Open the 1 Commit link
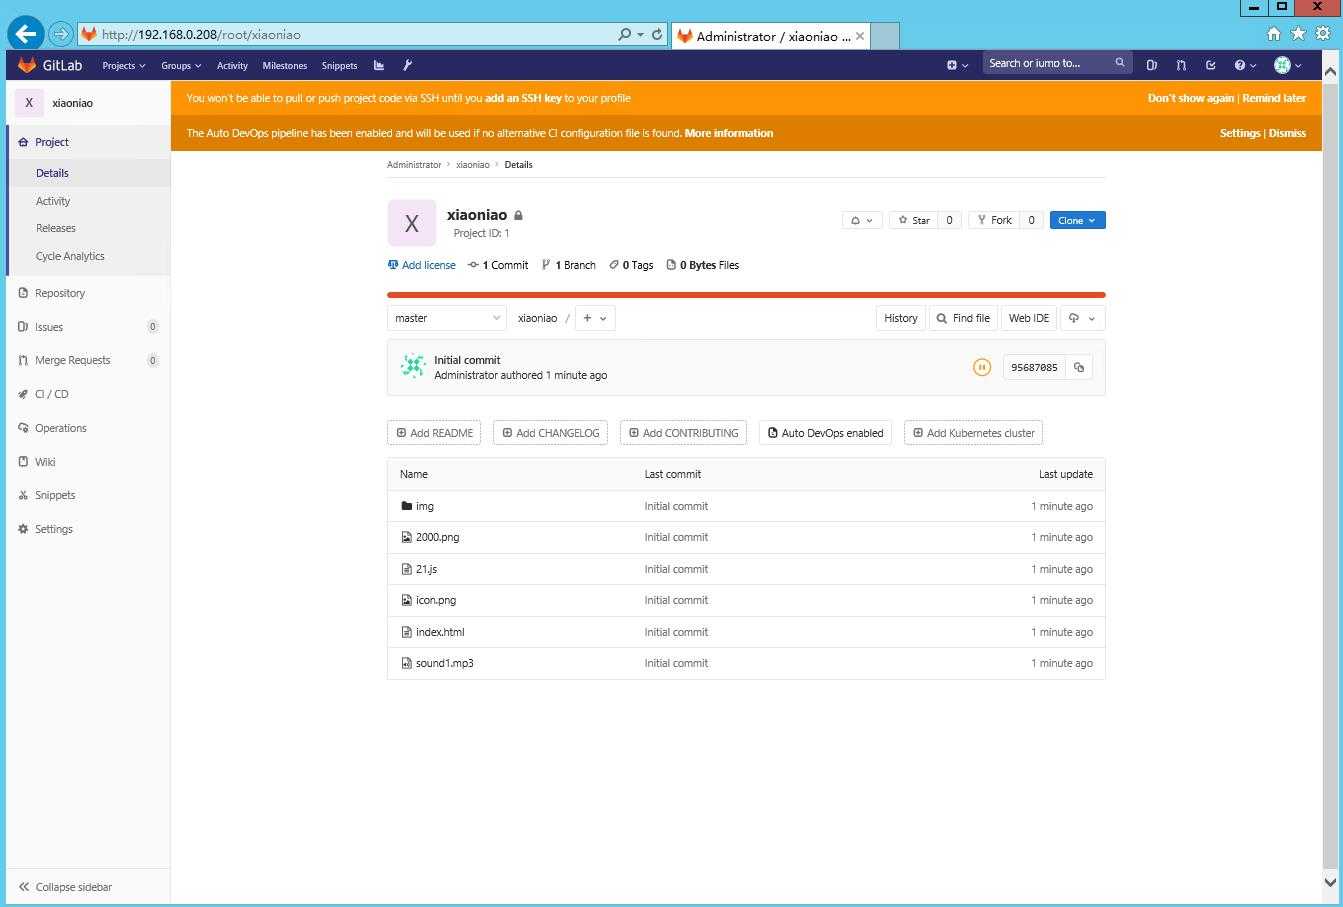Screen dimensions: 1343x907 coord(498,265)
